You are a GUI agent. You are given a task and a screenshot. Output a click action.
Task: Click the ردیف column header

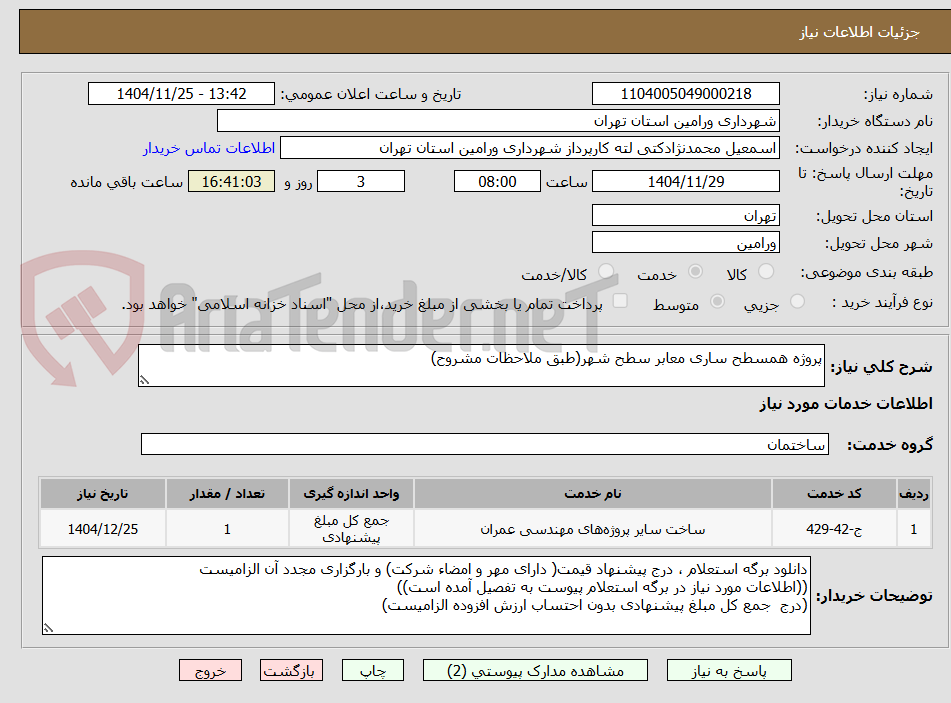click(914, 494)
